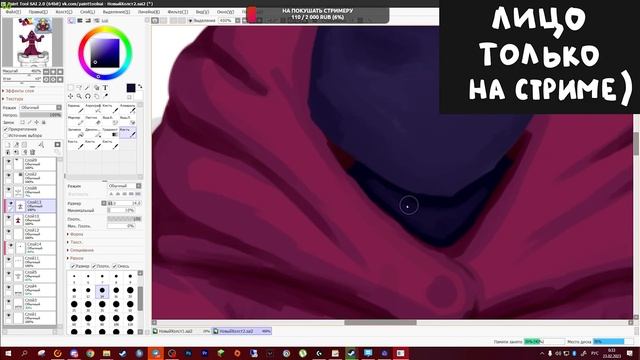Choose the Airbrush tool preset
Viewport: 640px width, 360px height.
pos(93,109)
